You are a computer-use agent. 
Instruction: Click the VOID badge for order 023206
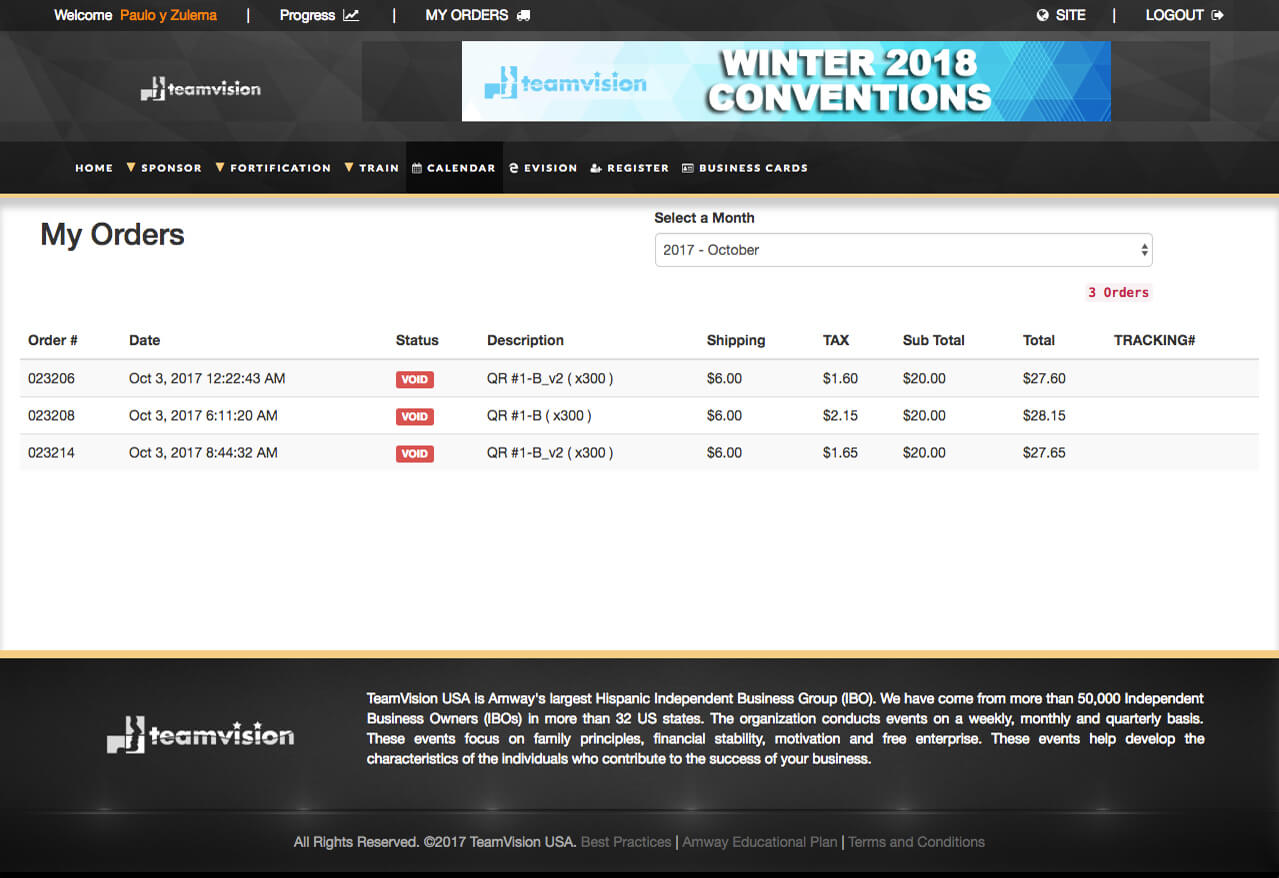pyautogui.click(x=415, y=380)
